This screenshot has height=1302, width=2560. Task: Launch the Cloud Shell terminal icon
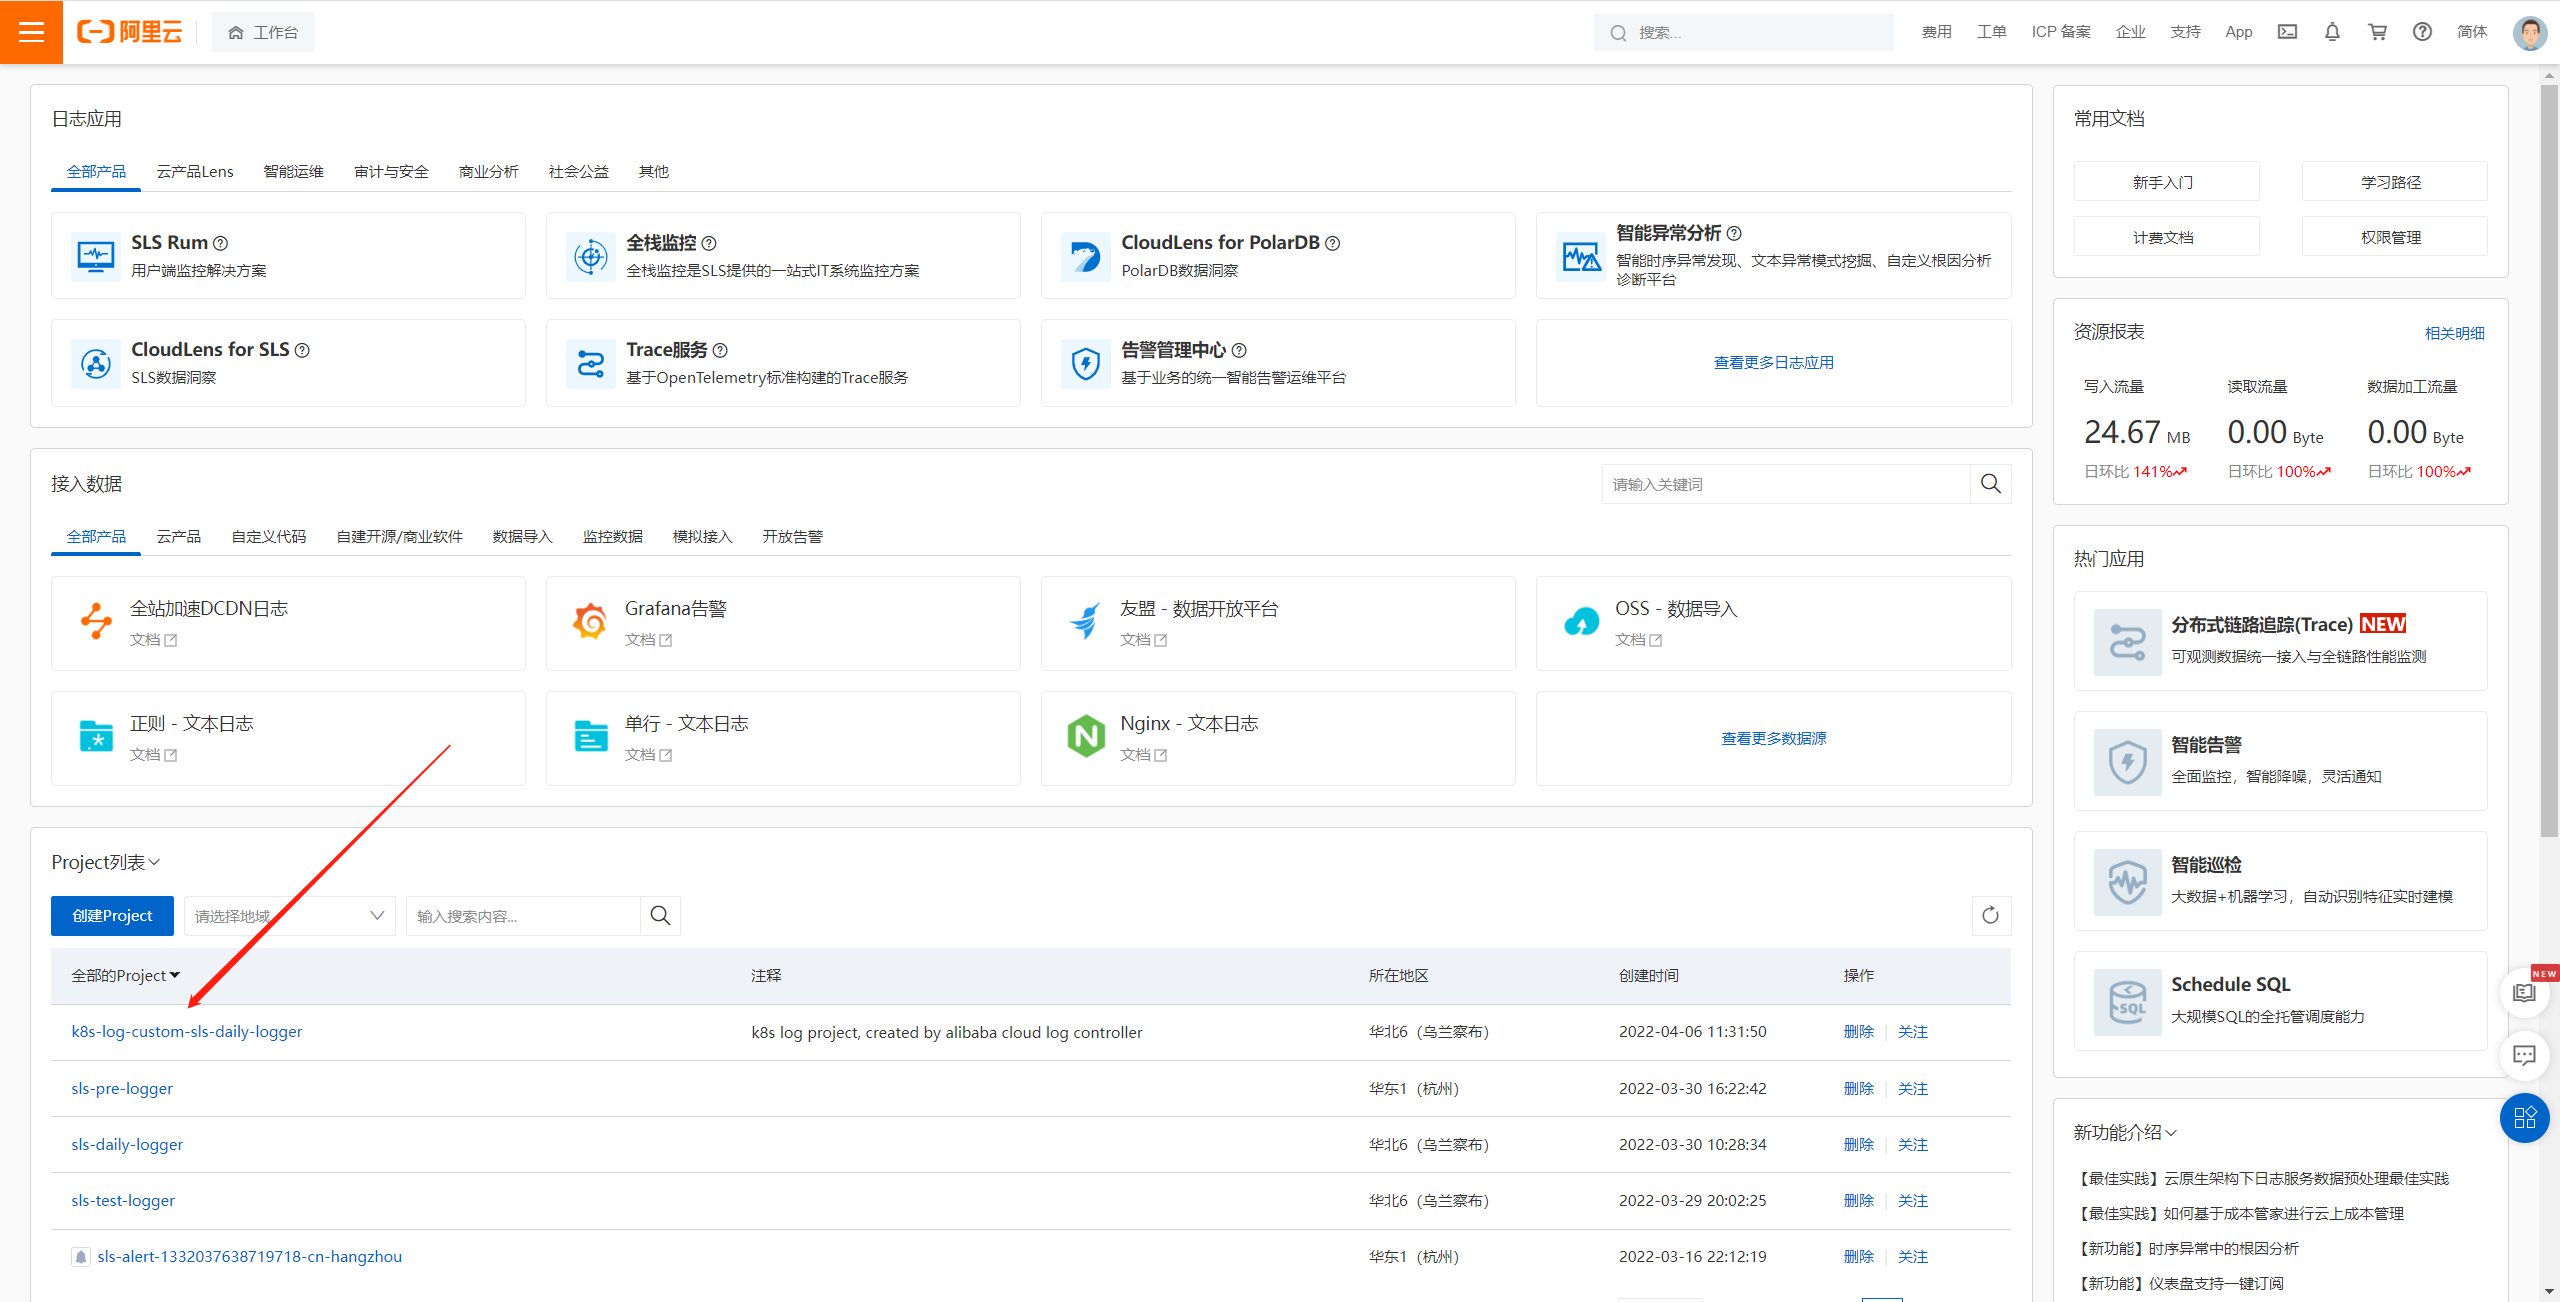(2287, 32)
